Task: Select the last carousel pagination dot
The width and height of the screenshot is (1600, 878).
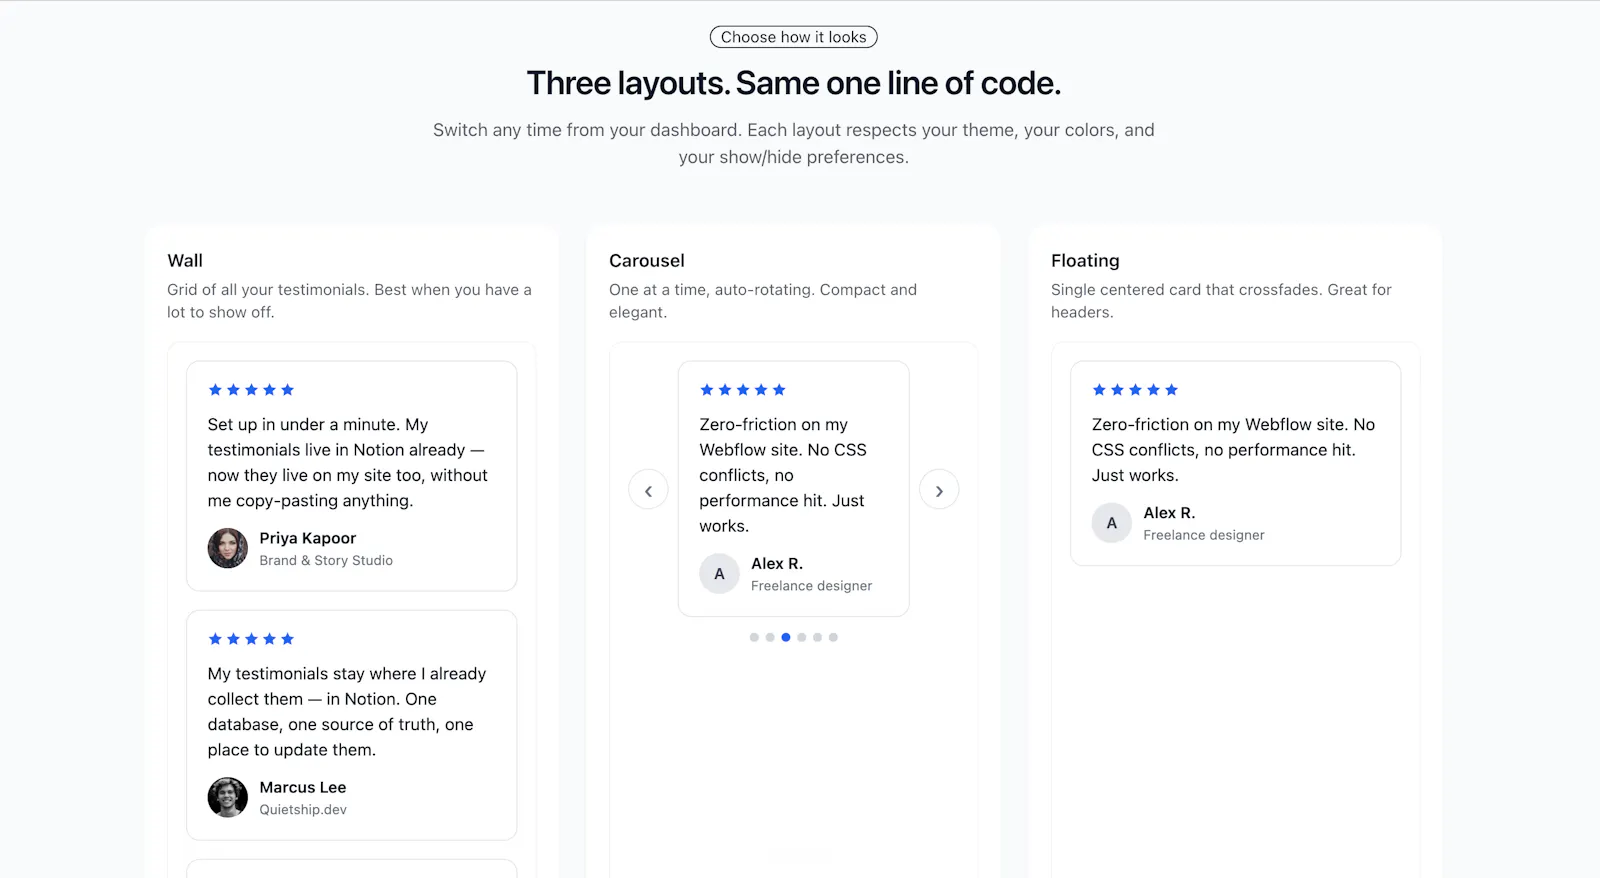Action: pos(833,637)
